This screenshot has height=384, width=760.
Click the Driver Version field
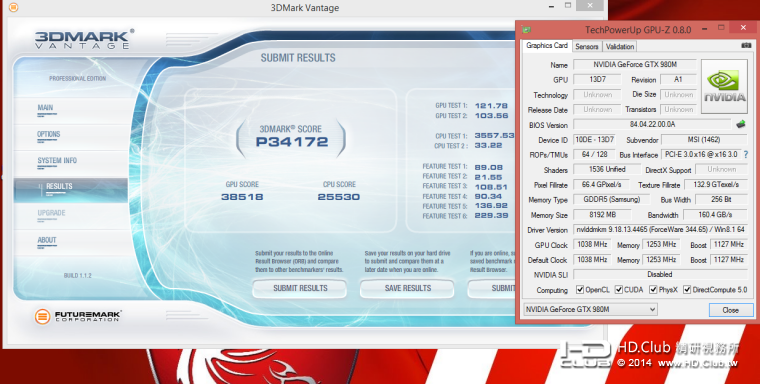coord(661,229)
